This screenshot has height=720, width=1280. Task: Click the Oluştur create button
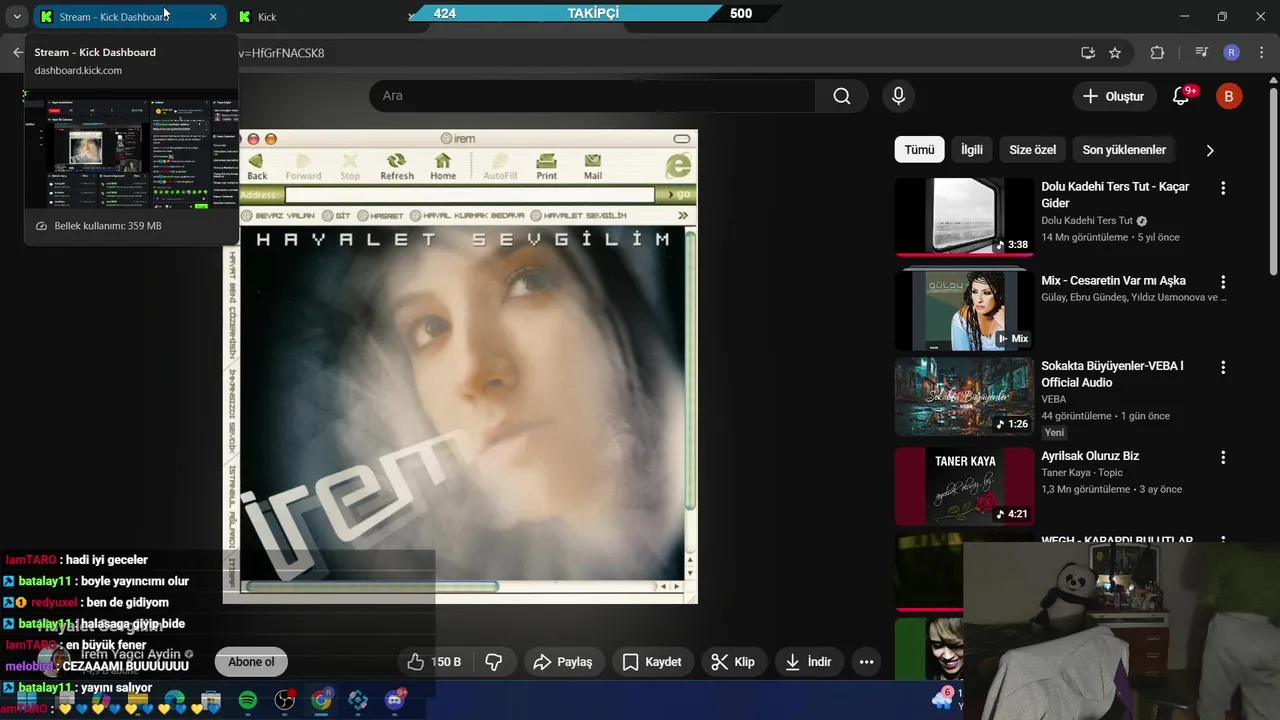[1114, 96]
